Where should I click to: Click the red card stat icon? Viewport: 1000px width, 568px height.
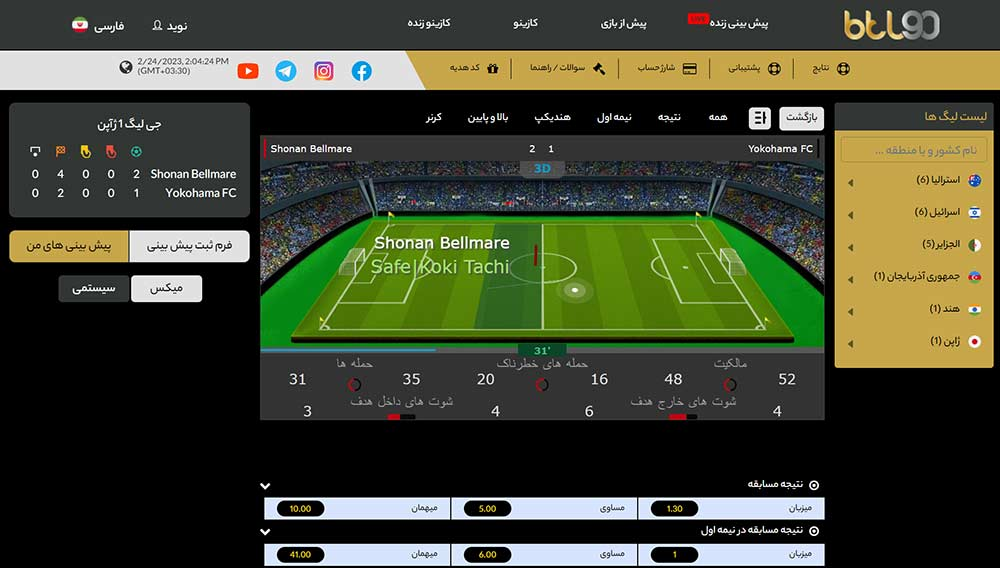click(111, 152)
